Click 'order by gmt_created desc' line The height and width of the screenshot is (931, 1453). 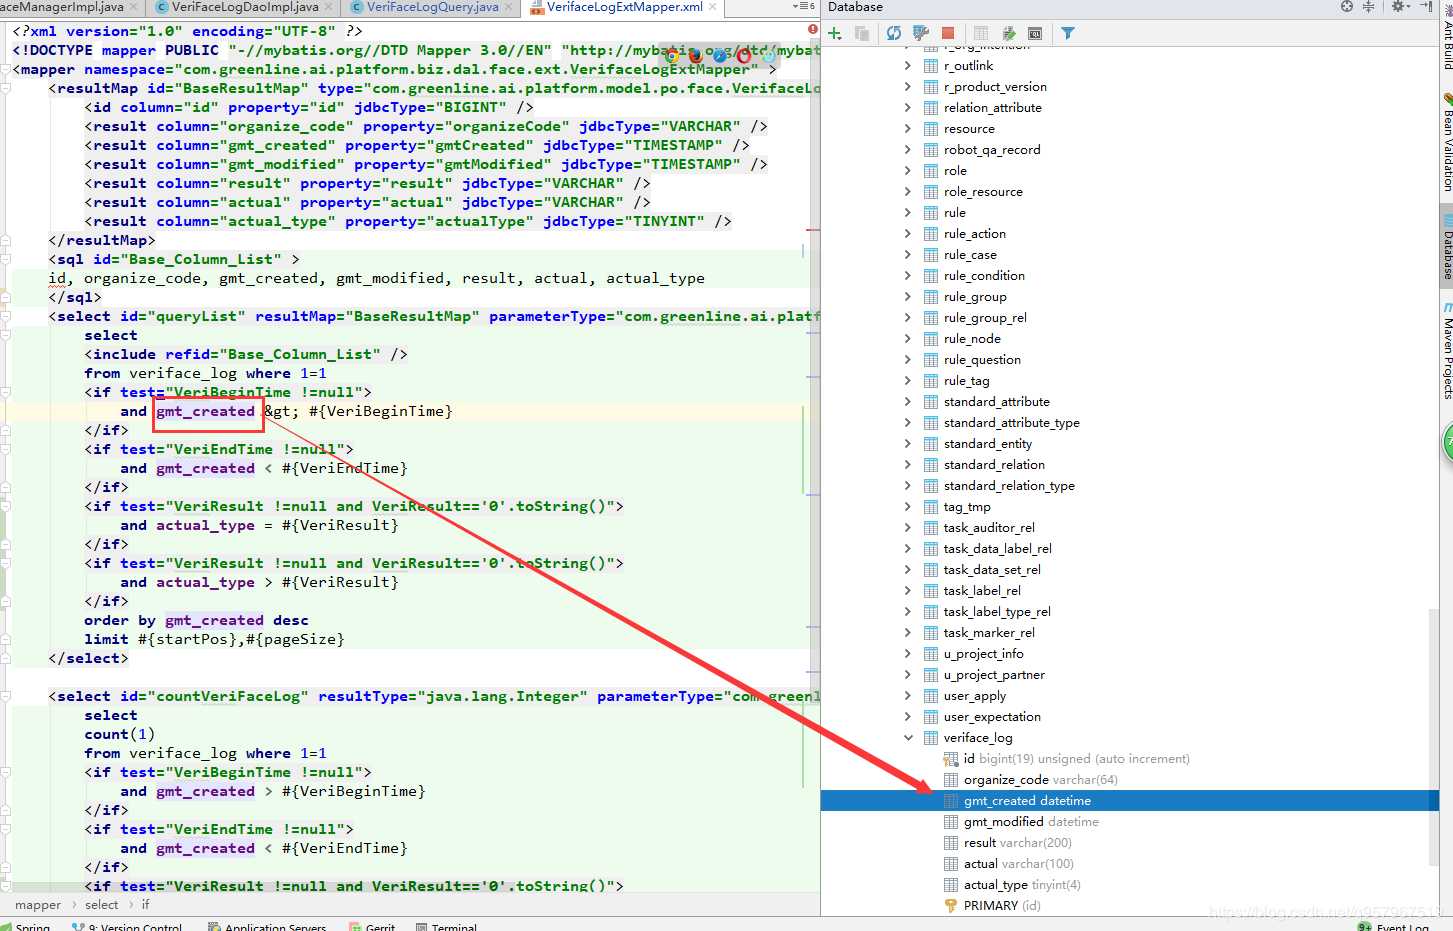point(196,620)
